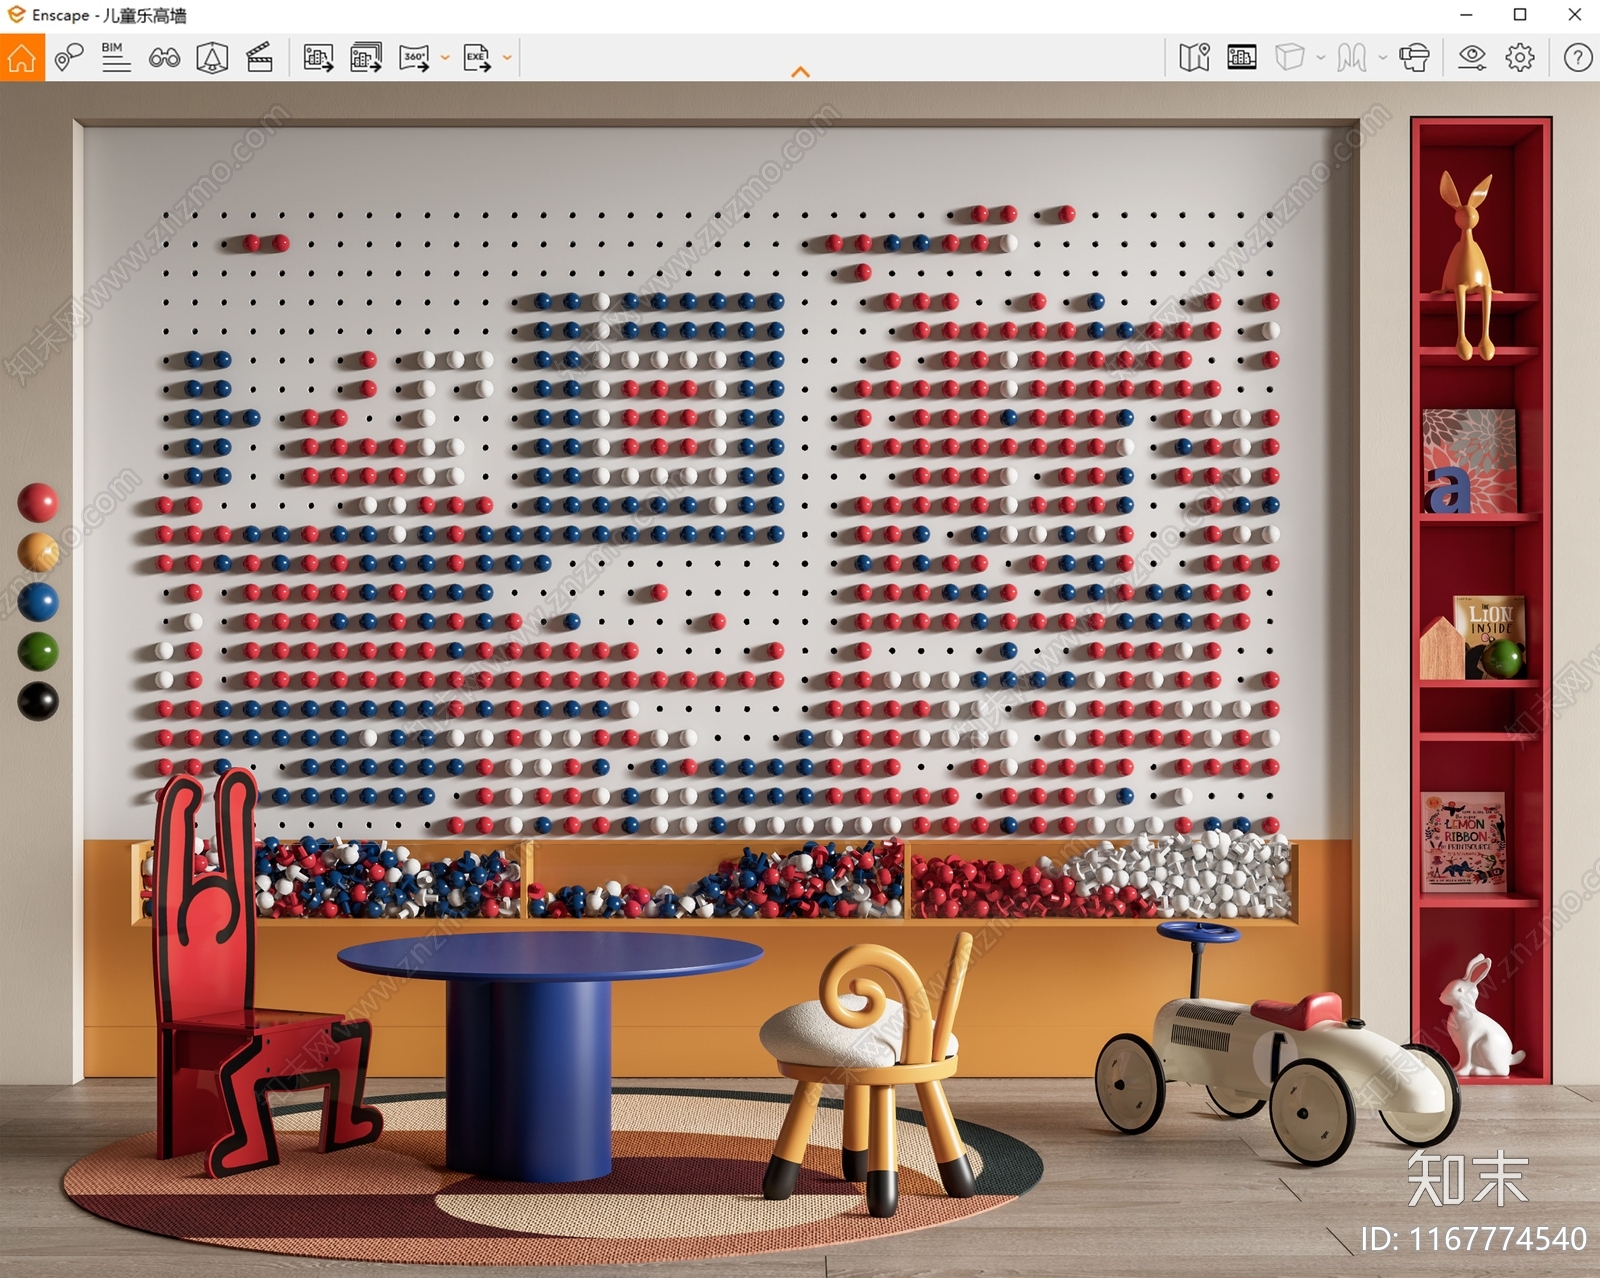The image size is (1600, 1278).
Task: Open the video editor clapperboard icon
Action: pos(260,58)
